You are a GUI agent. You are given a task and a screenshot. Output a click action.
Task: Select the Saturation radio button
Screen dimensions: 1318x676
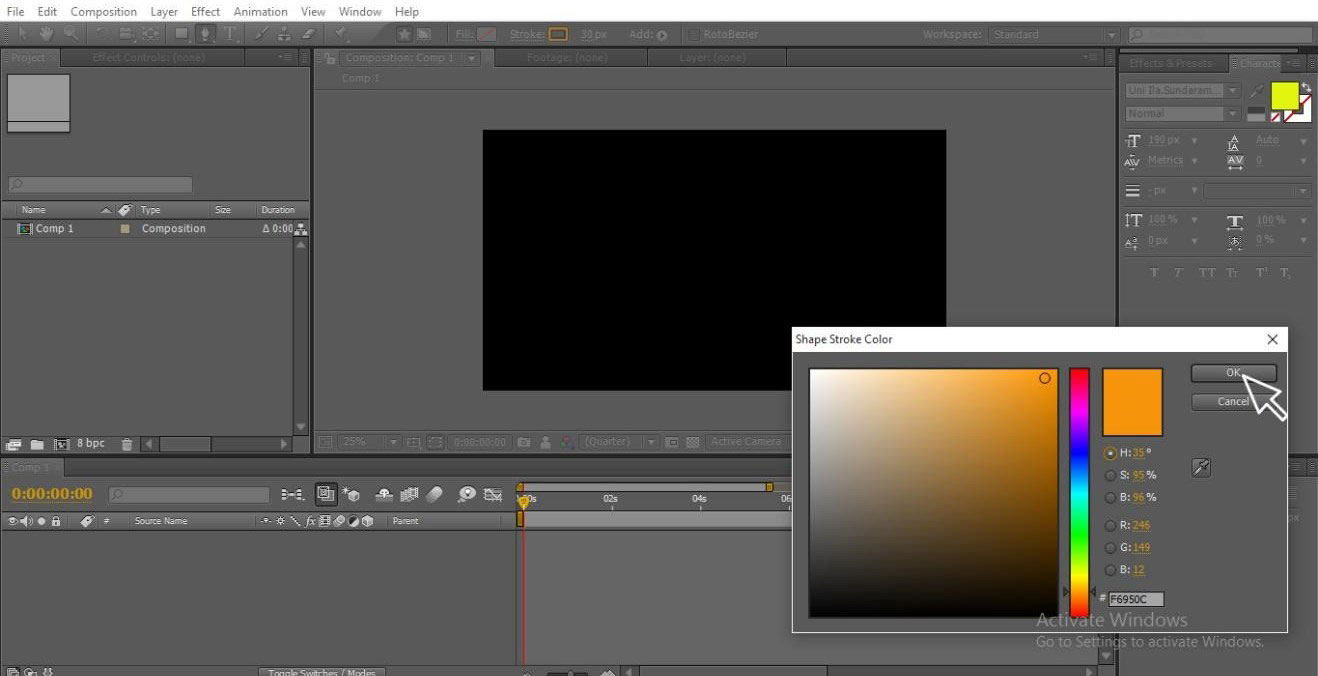pos(1110,475)
